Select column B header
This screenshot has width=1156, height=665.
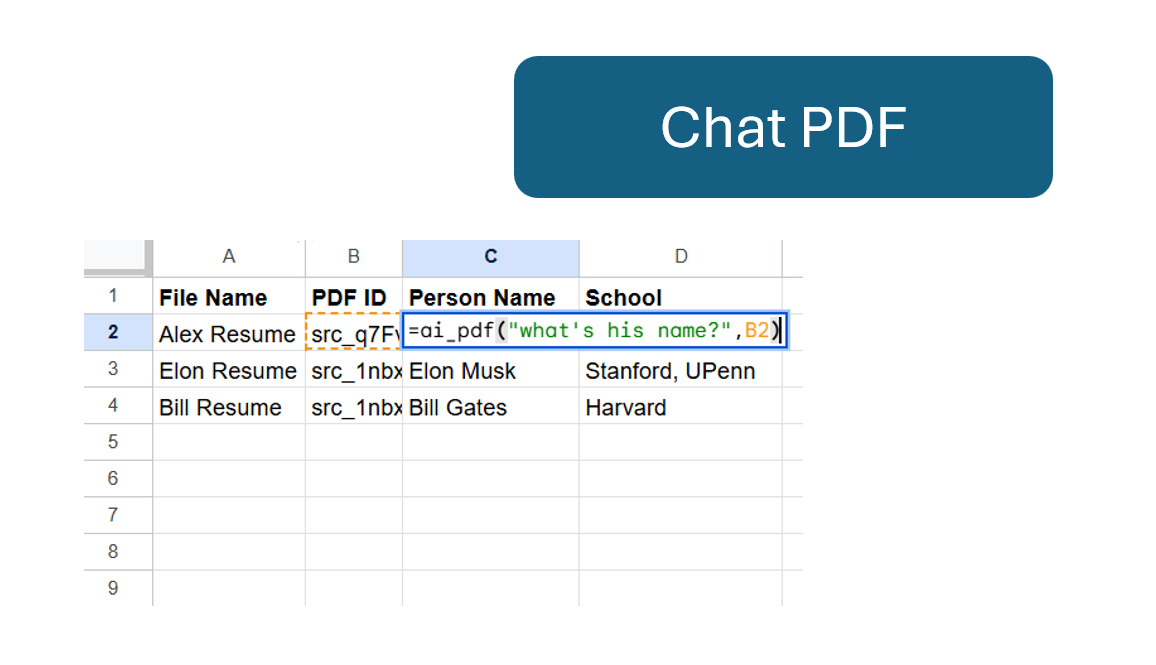tap(354, 257)
